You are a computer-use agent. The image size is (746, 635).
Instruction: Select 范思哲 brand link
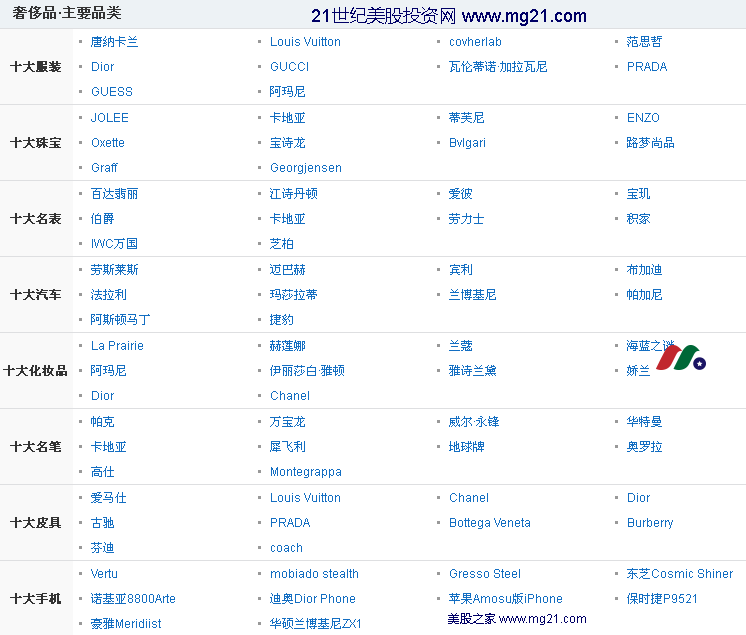tap(644, 42)
